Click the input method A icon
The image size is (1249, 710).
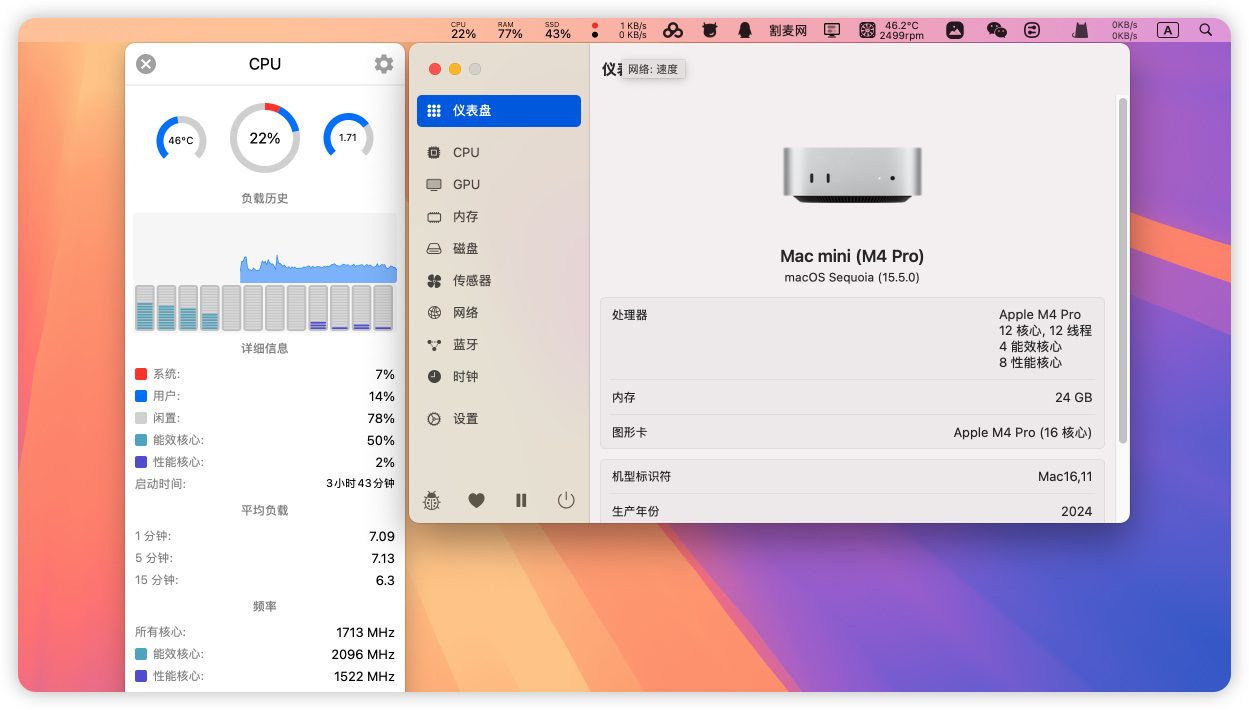click(1167, 30)
